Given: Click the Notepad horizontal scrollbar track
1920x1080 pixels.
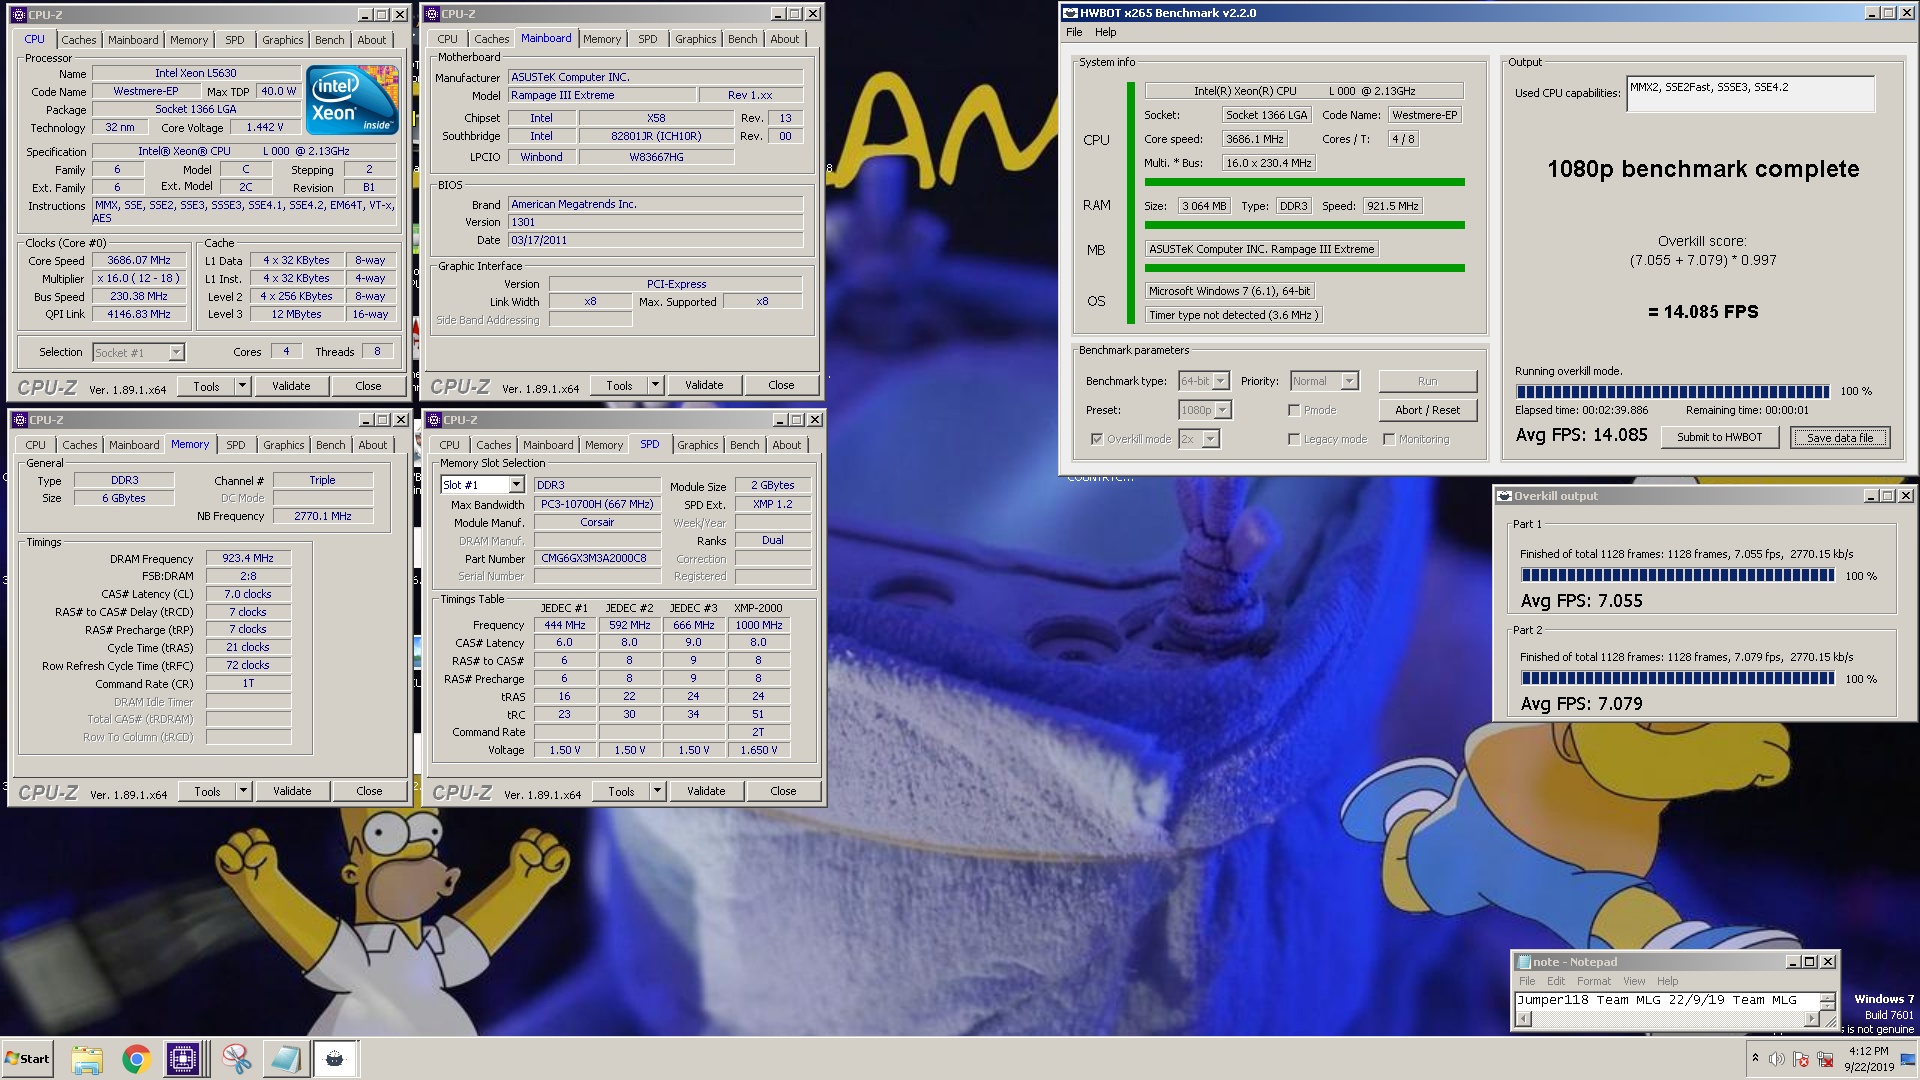Looking at the screenshot, I should point(1667,1019).
